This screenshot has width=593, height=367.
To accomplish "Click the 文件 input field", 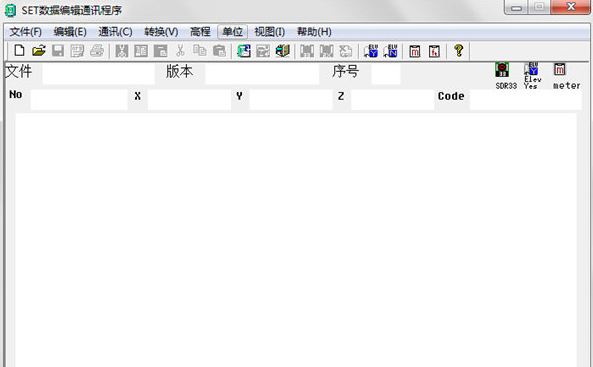I will 98,74.
